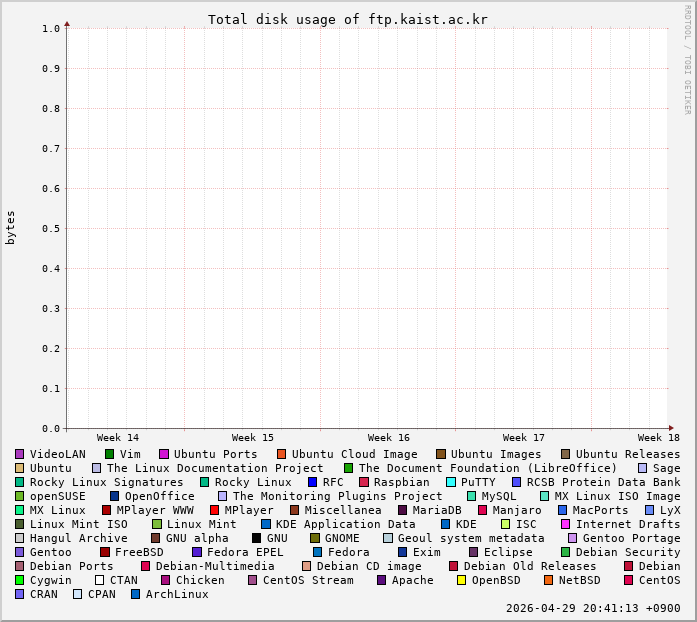
Task: Click the bright green Cygwin legend swatch
Action: click(x=19, y=580)
